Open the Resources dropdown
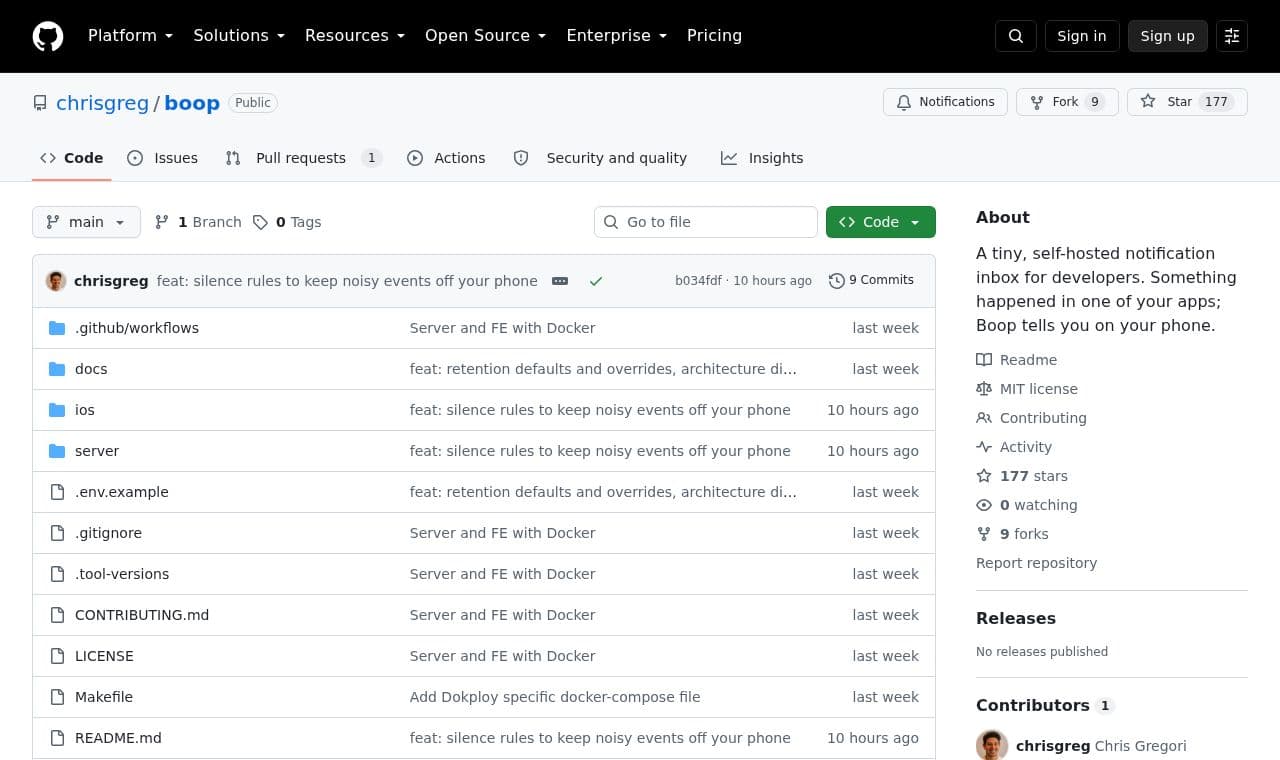 [355, 36]
